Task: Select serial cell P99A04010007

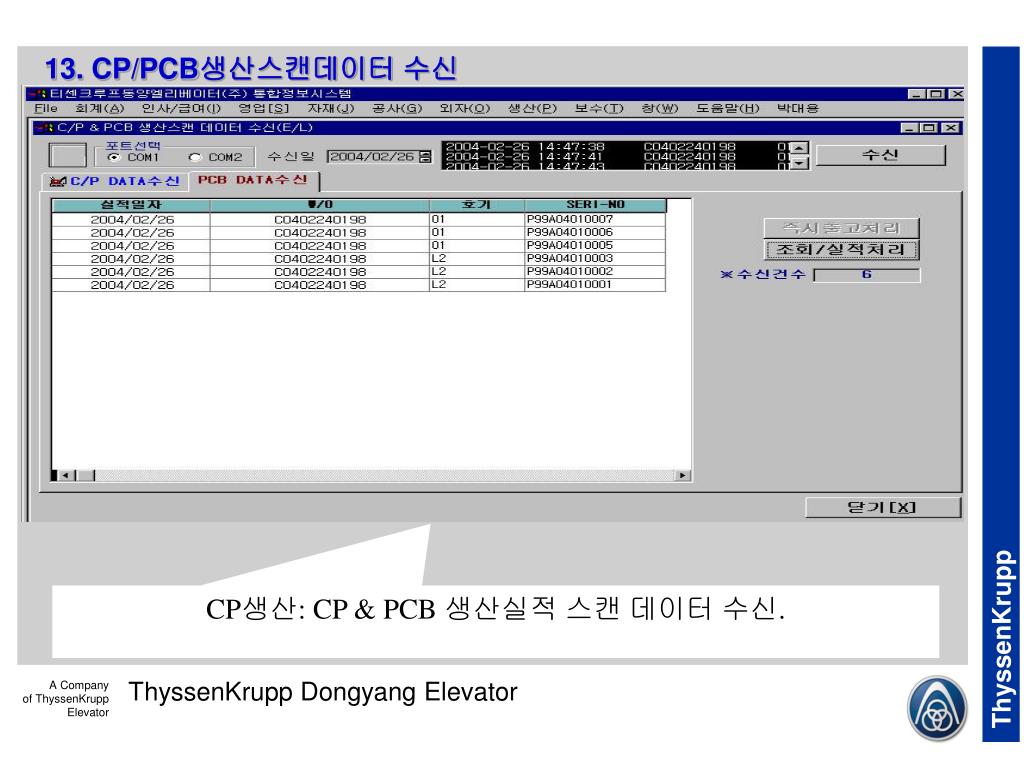Action: pos(595,219)
